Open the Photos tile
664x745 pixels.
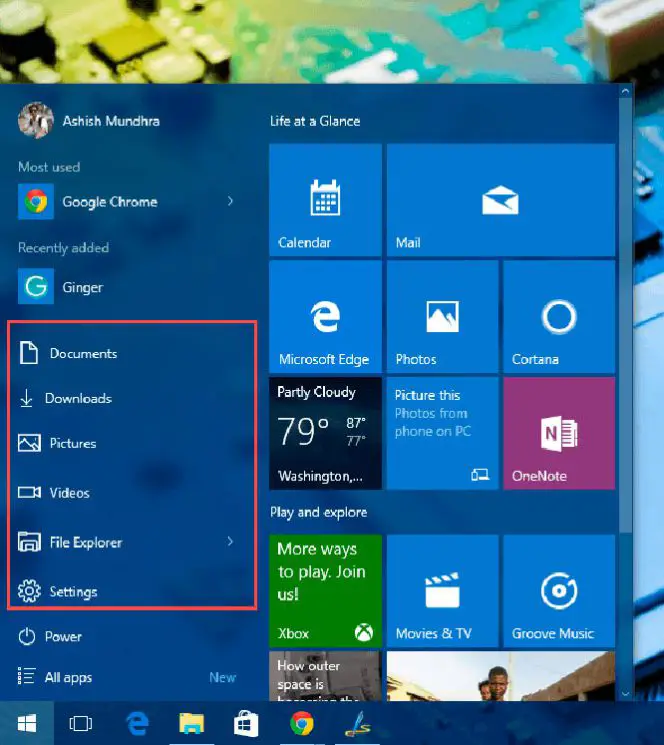click(442, 317)
